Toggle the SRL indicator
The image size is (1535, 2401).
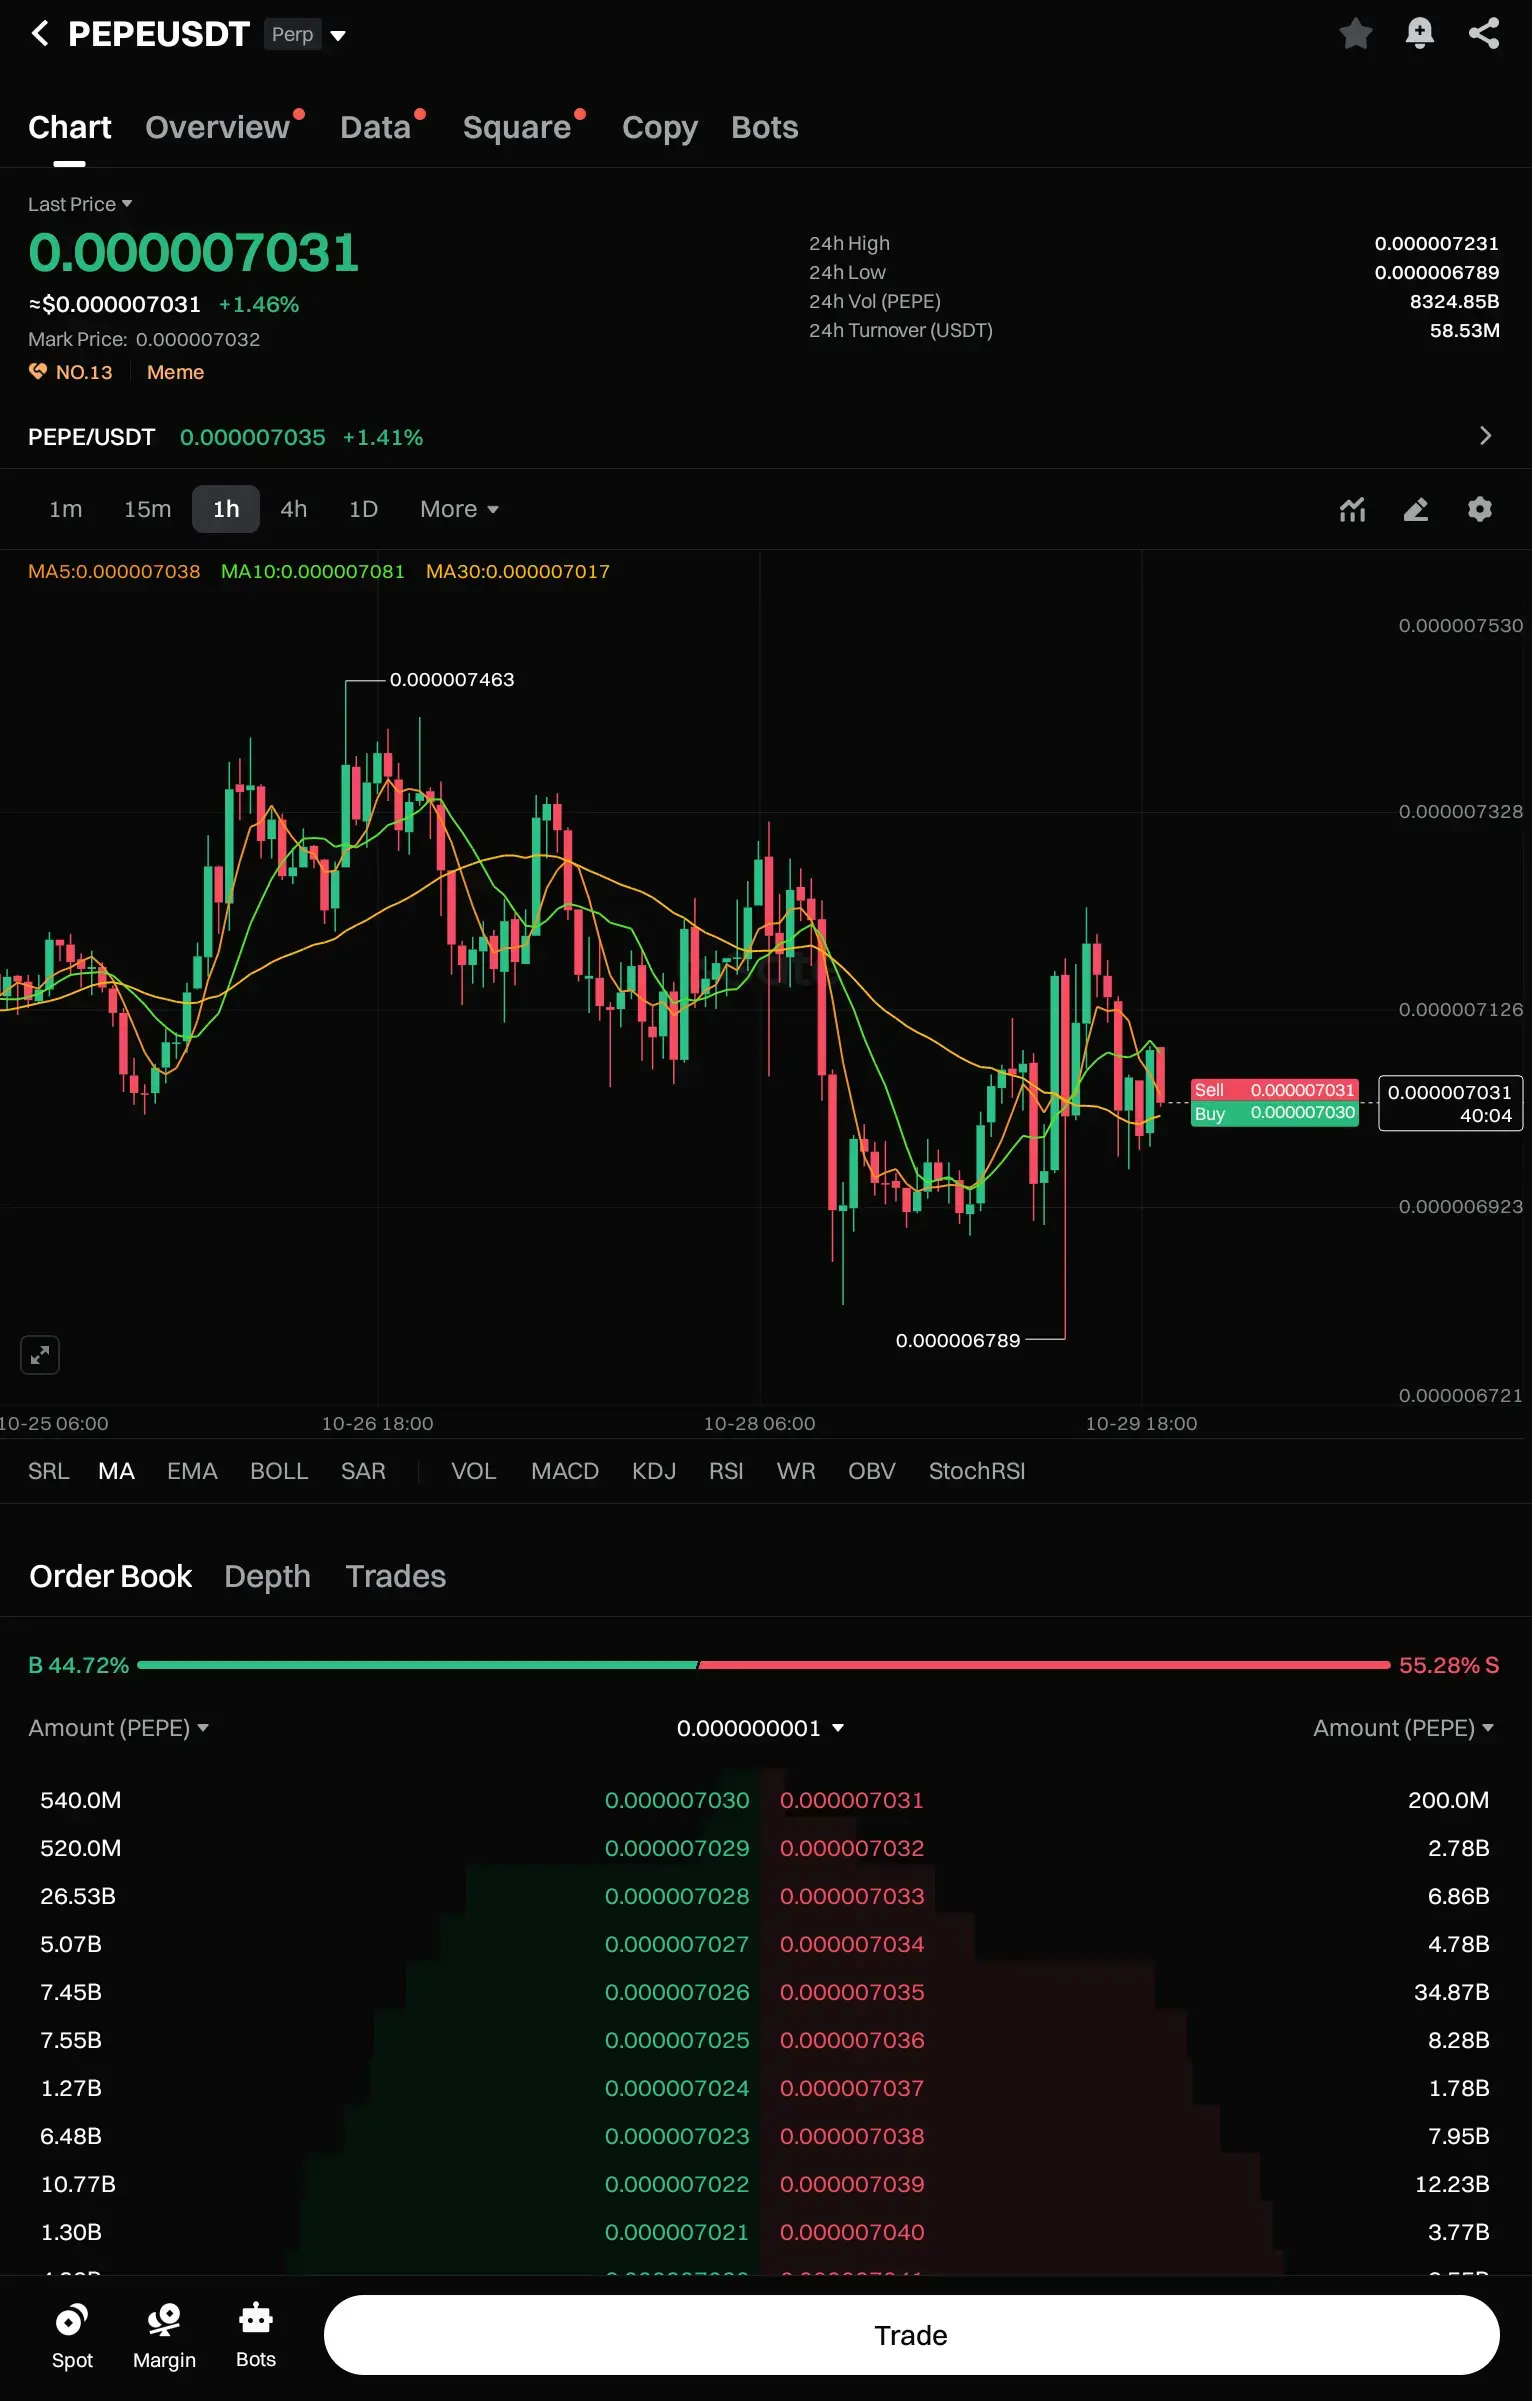click(x=49, y=1471)
